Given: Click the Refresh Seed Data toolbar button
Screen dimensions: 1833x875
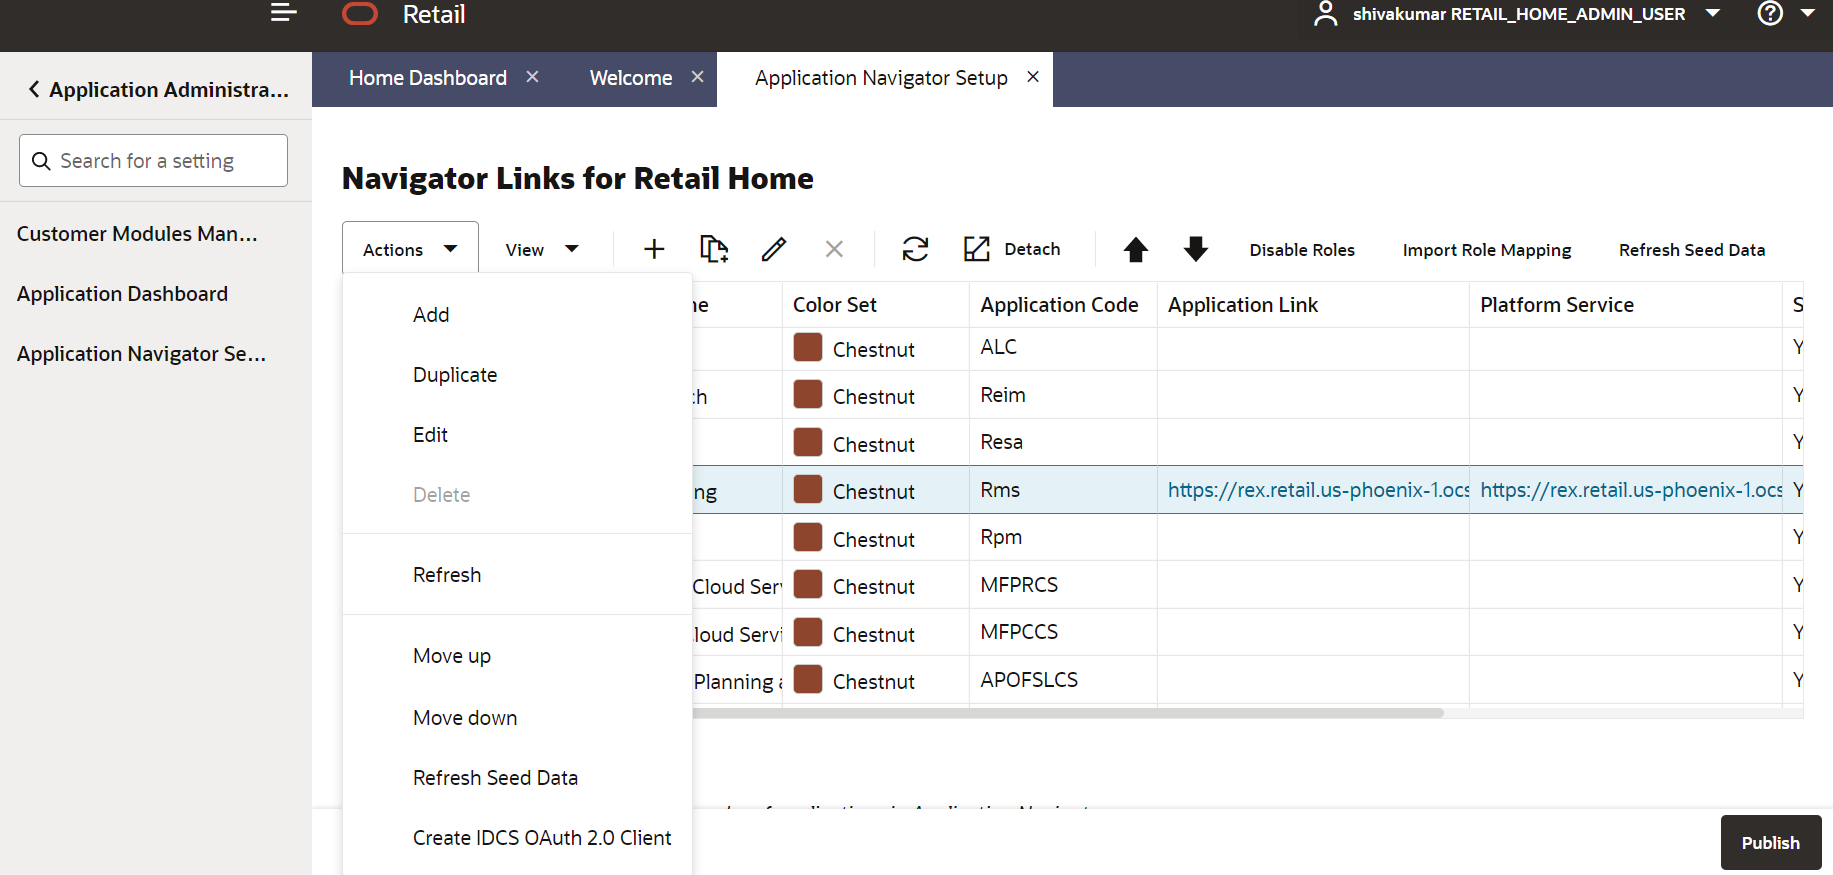Looking at the screenshot, I should [1692, 250].
